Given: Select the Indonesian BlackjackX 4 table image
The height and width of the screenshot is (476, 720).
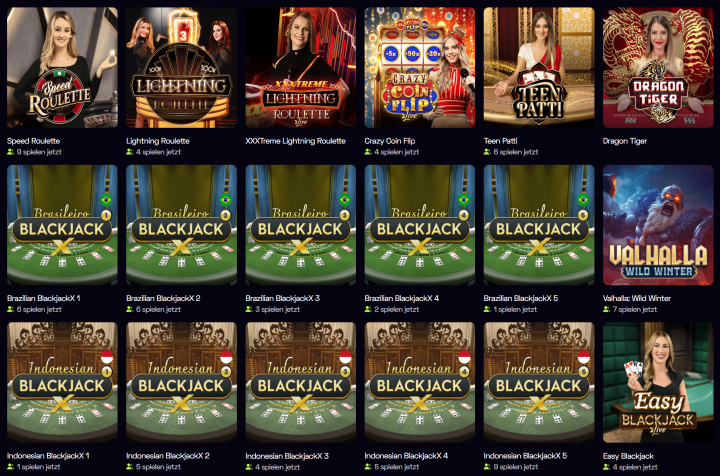Looking at the screenshot, I should tap(420, 382).
